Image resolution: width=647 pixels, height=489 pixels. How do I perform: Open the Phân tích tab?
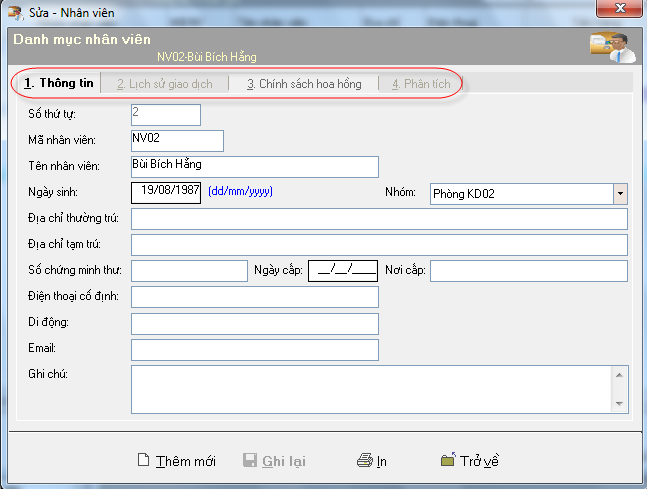[x=420, y=84]
